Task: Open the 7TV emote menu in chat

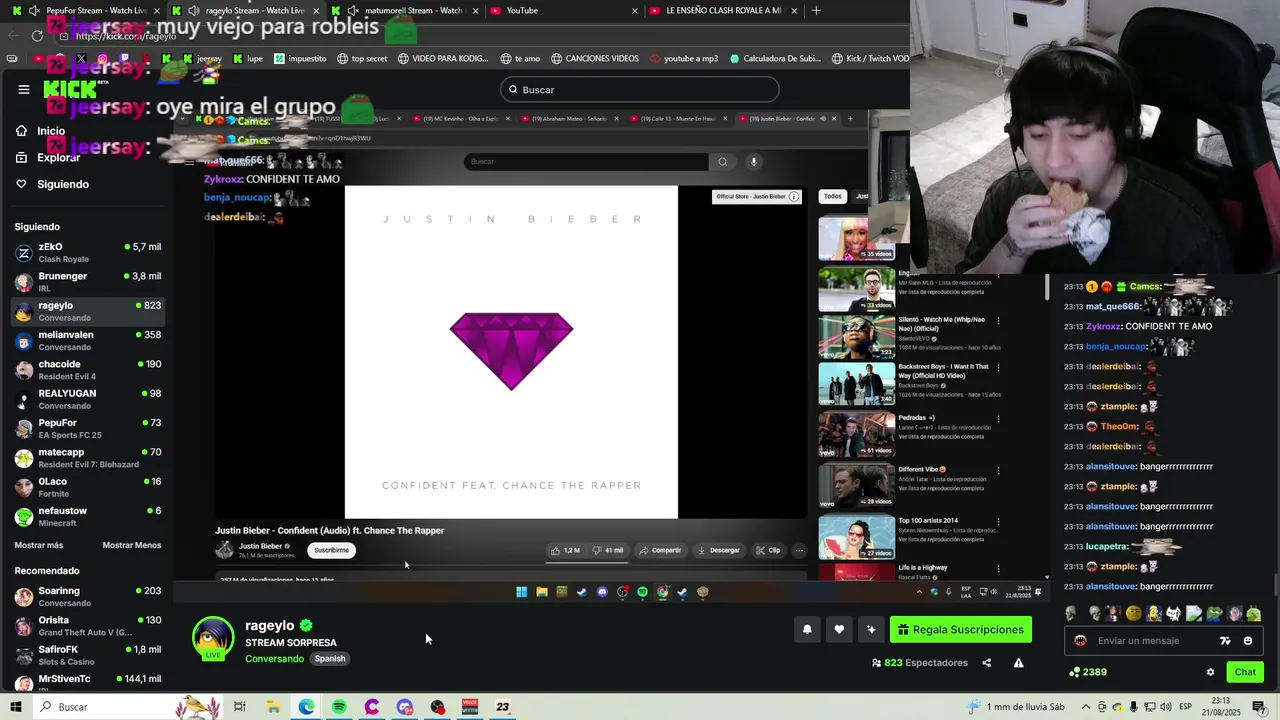Action: click(x=1225, y=641)
